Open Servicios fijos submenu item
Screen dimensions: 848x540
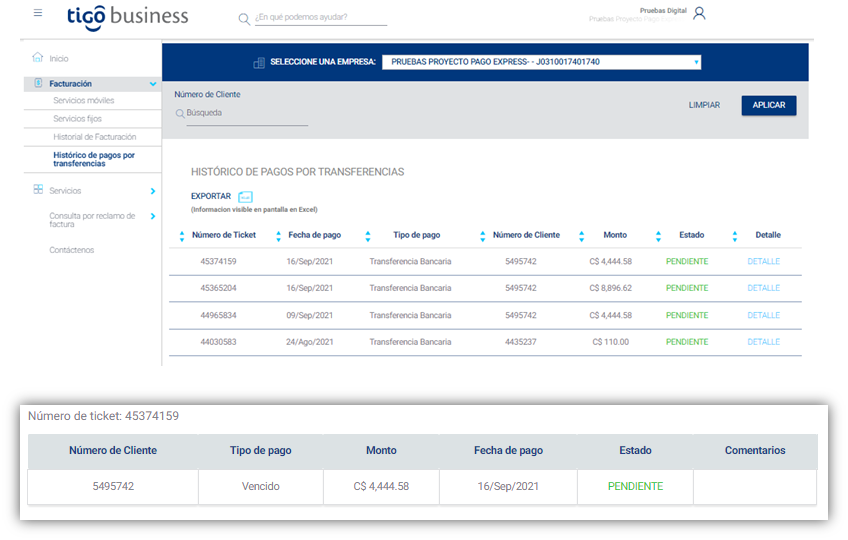coord(77,118)
